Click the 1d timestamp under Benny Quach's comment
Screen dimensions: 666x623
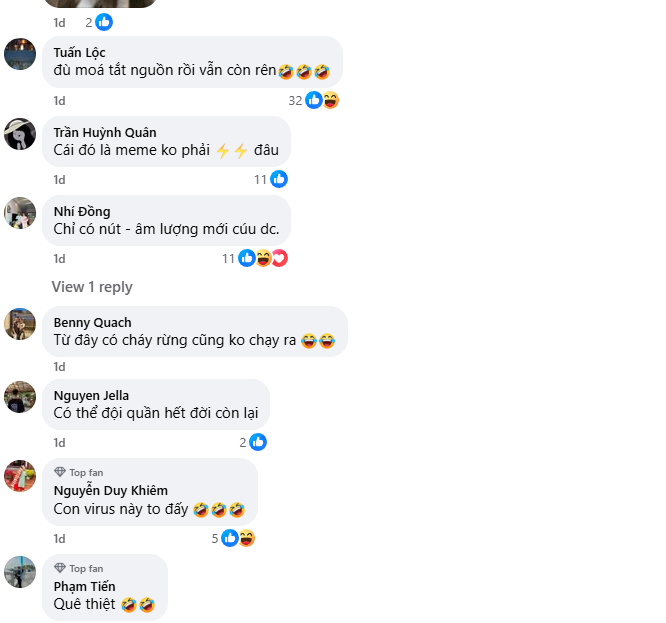tap(59, 367)
